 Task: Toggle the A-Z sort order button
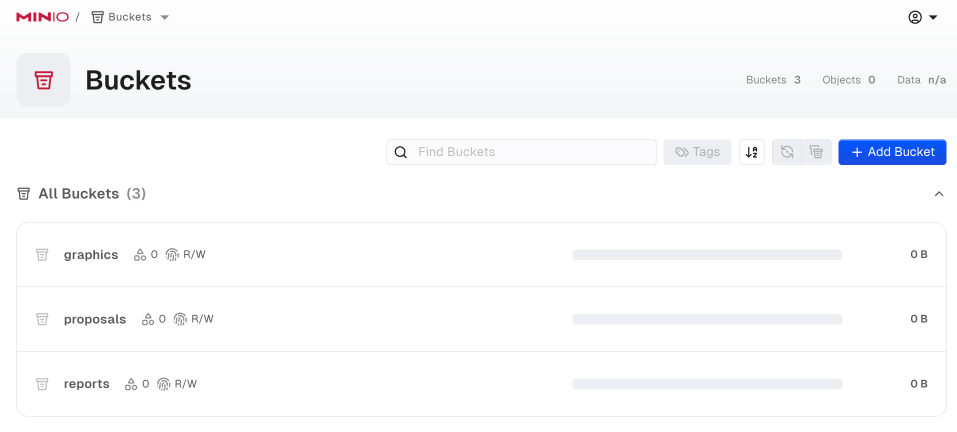[752, 152]
